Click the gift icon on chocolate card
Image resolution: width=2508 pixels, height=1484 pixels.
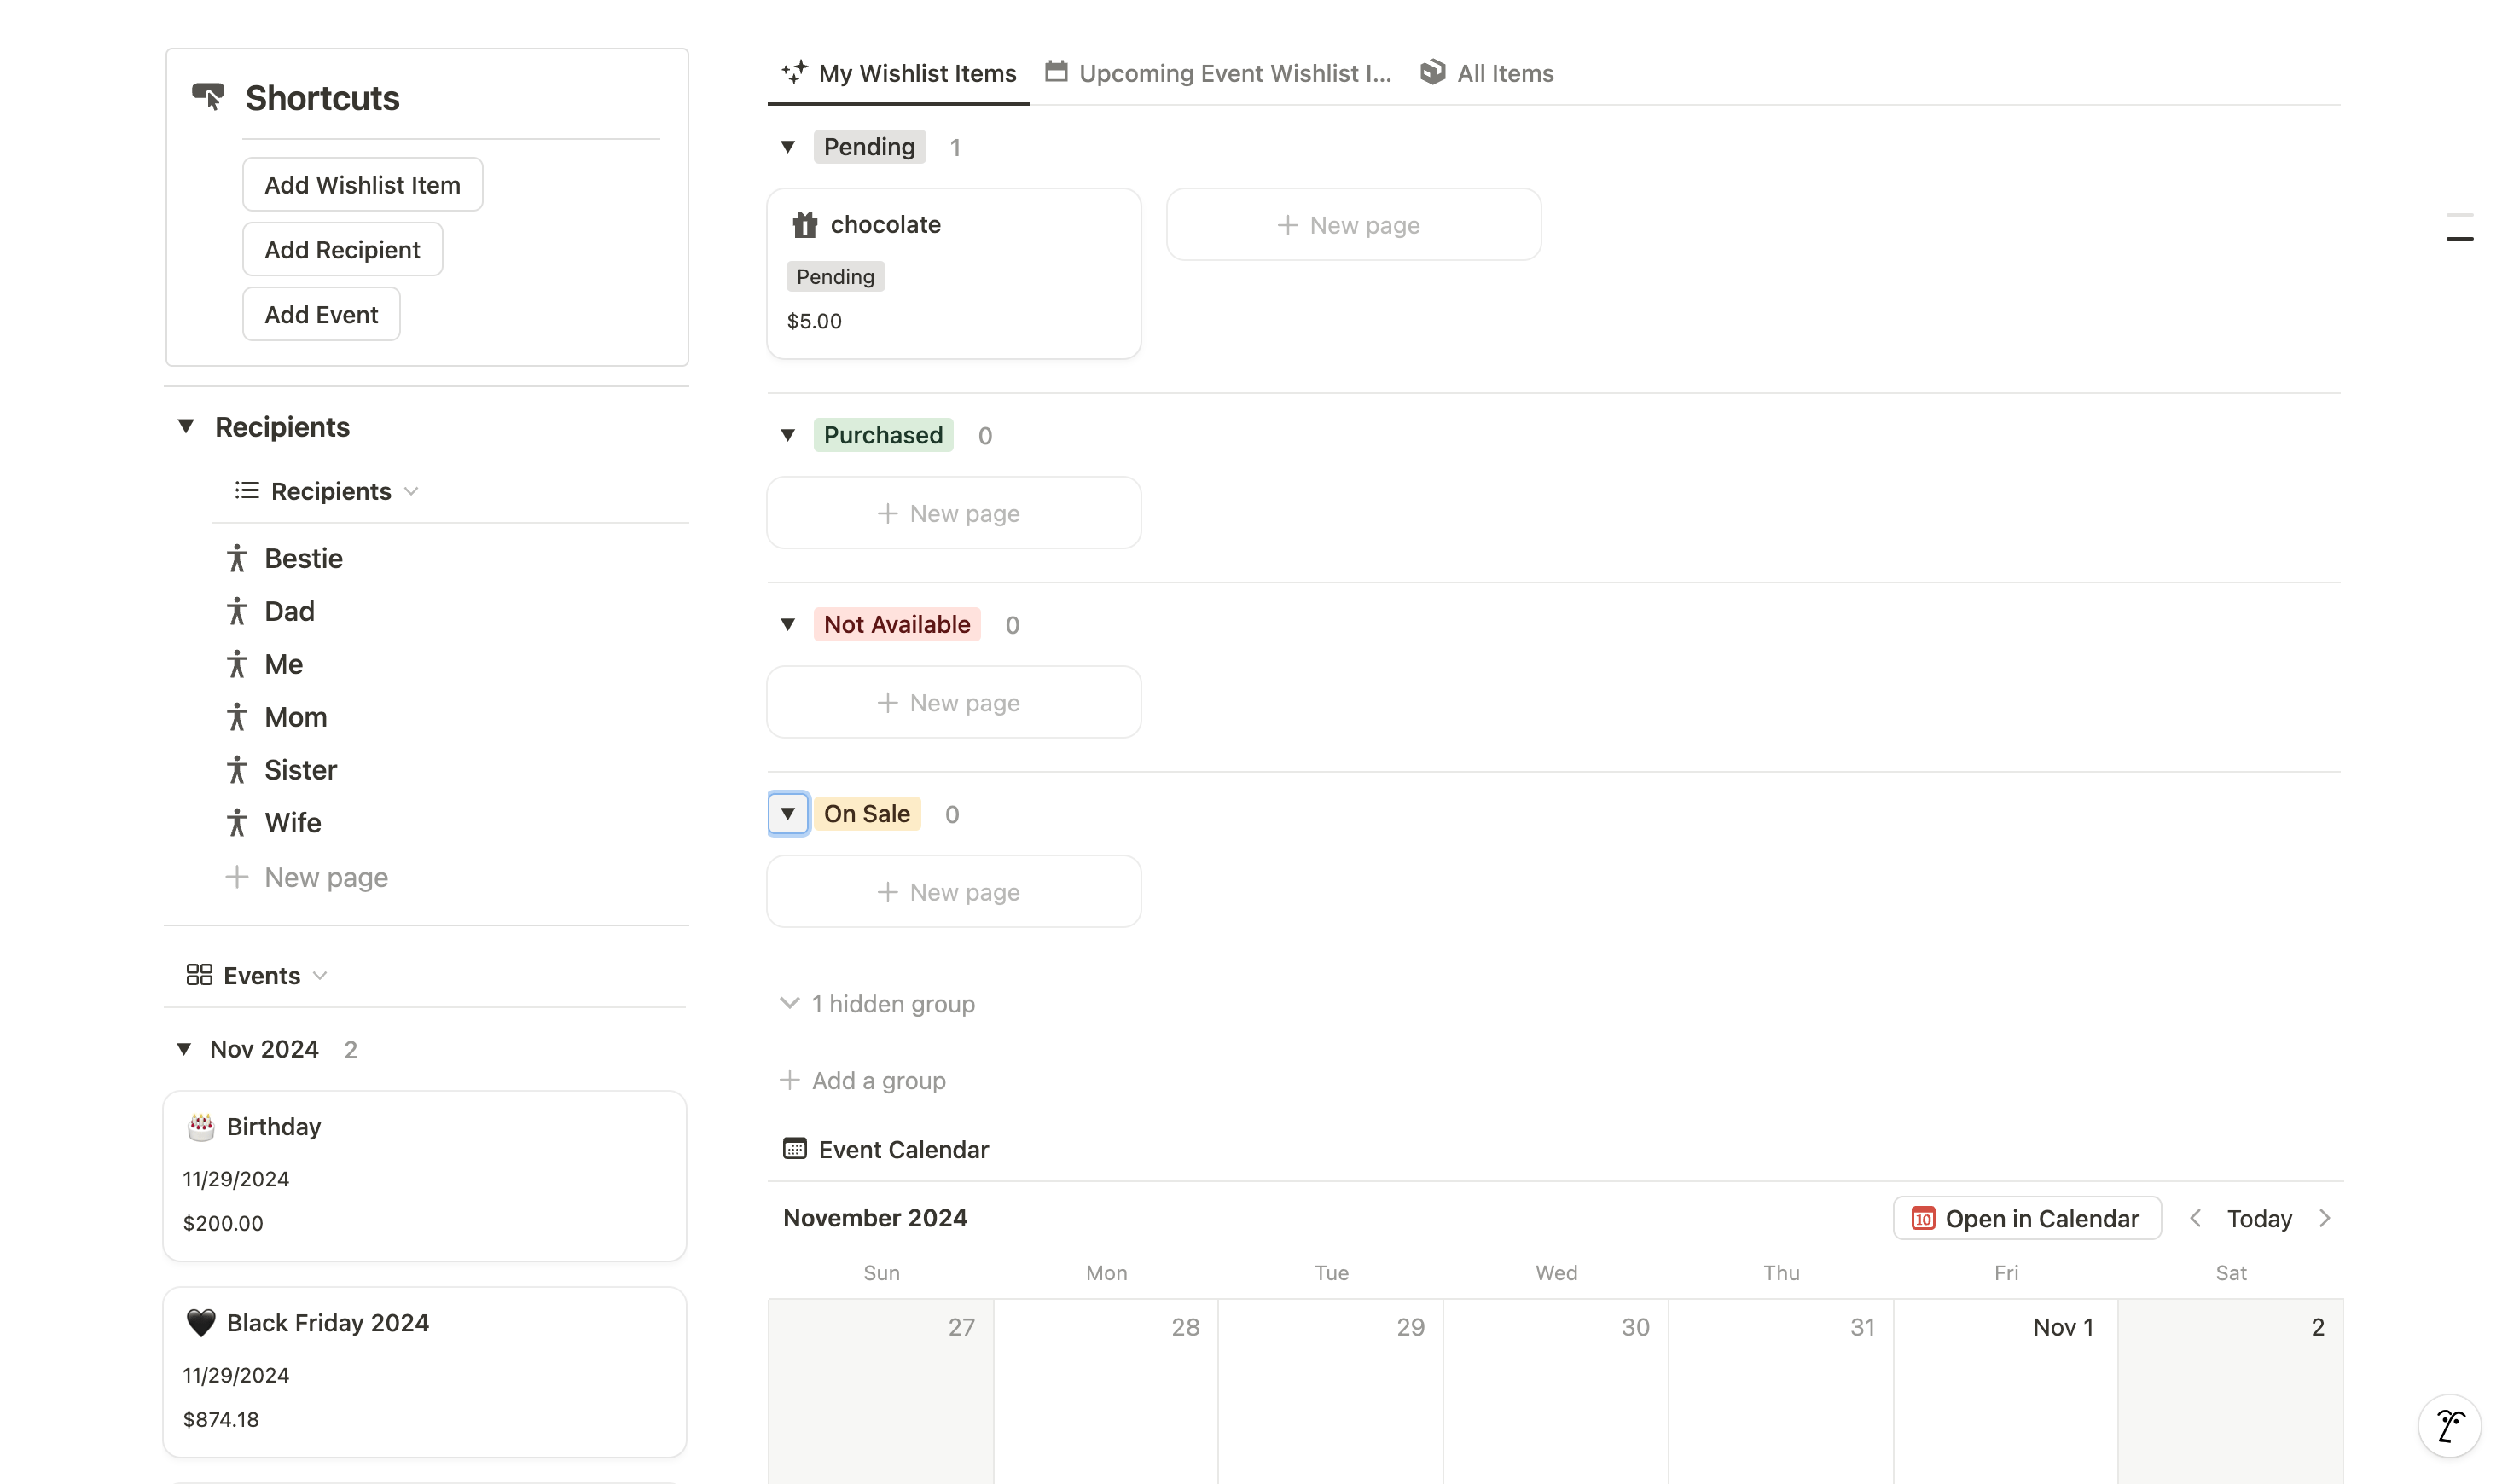click(x=805, y=225)
